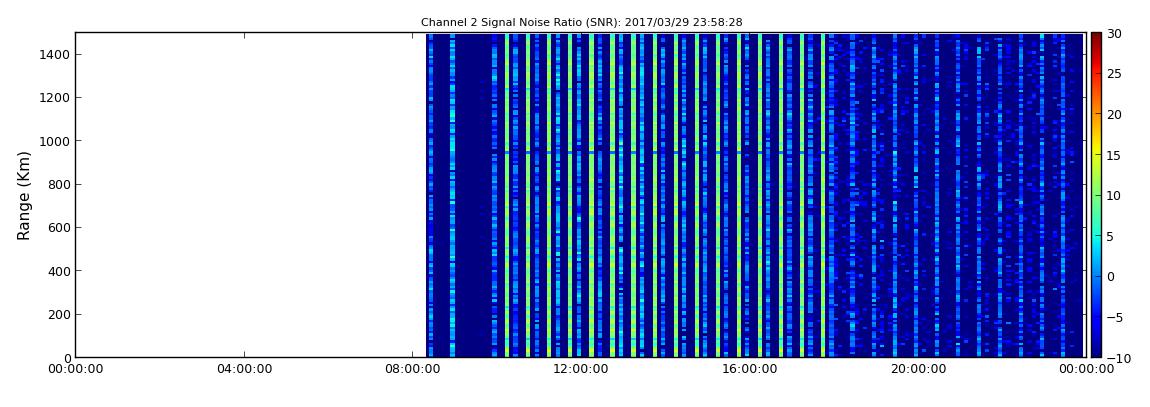The image size is (1150, 407).
Task: Click the colorbar label -5
Action: 1115,318
